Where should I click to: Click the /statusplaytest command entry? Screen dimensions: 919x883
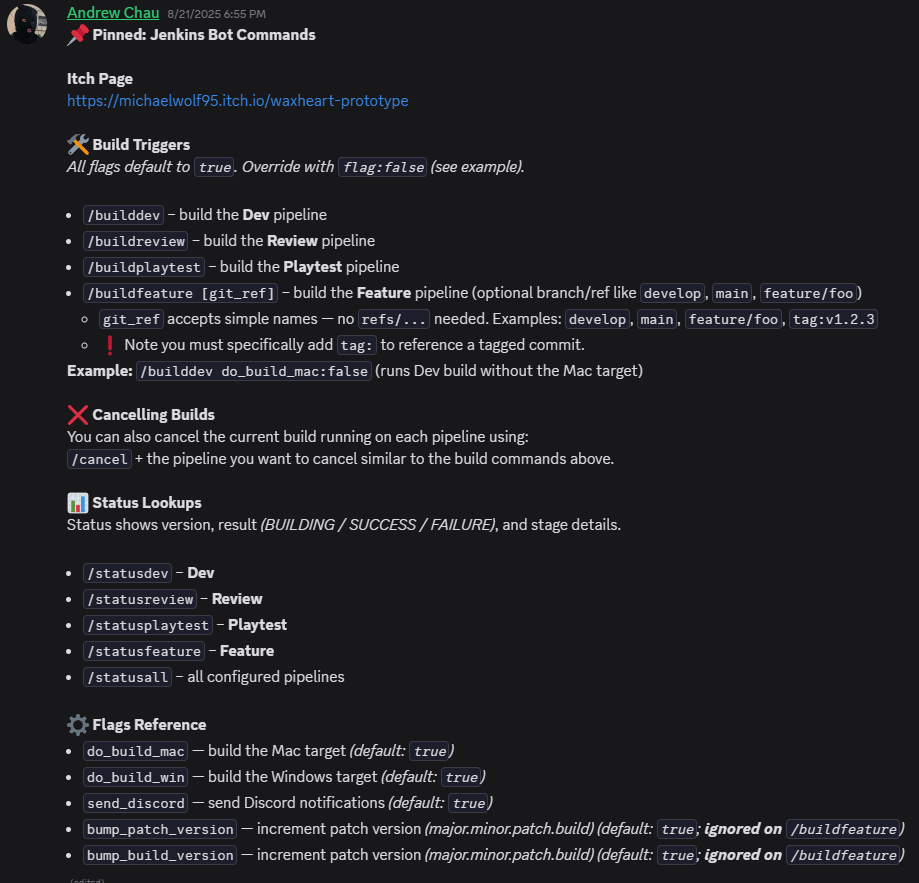click(147, 625)
